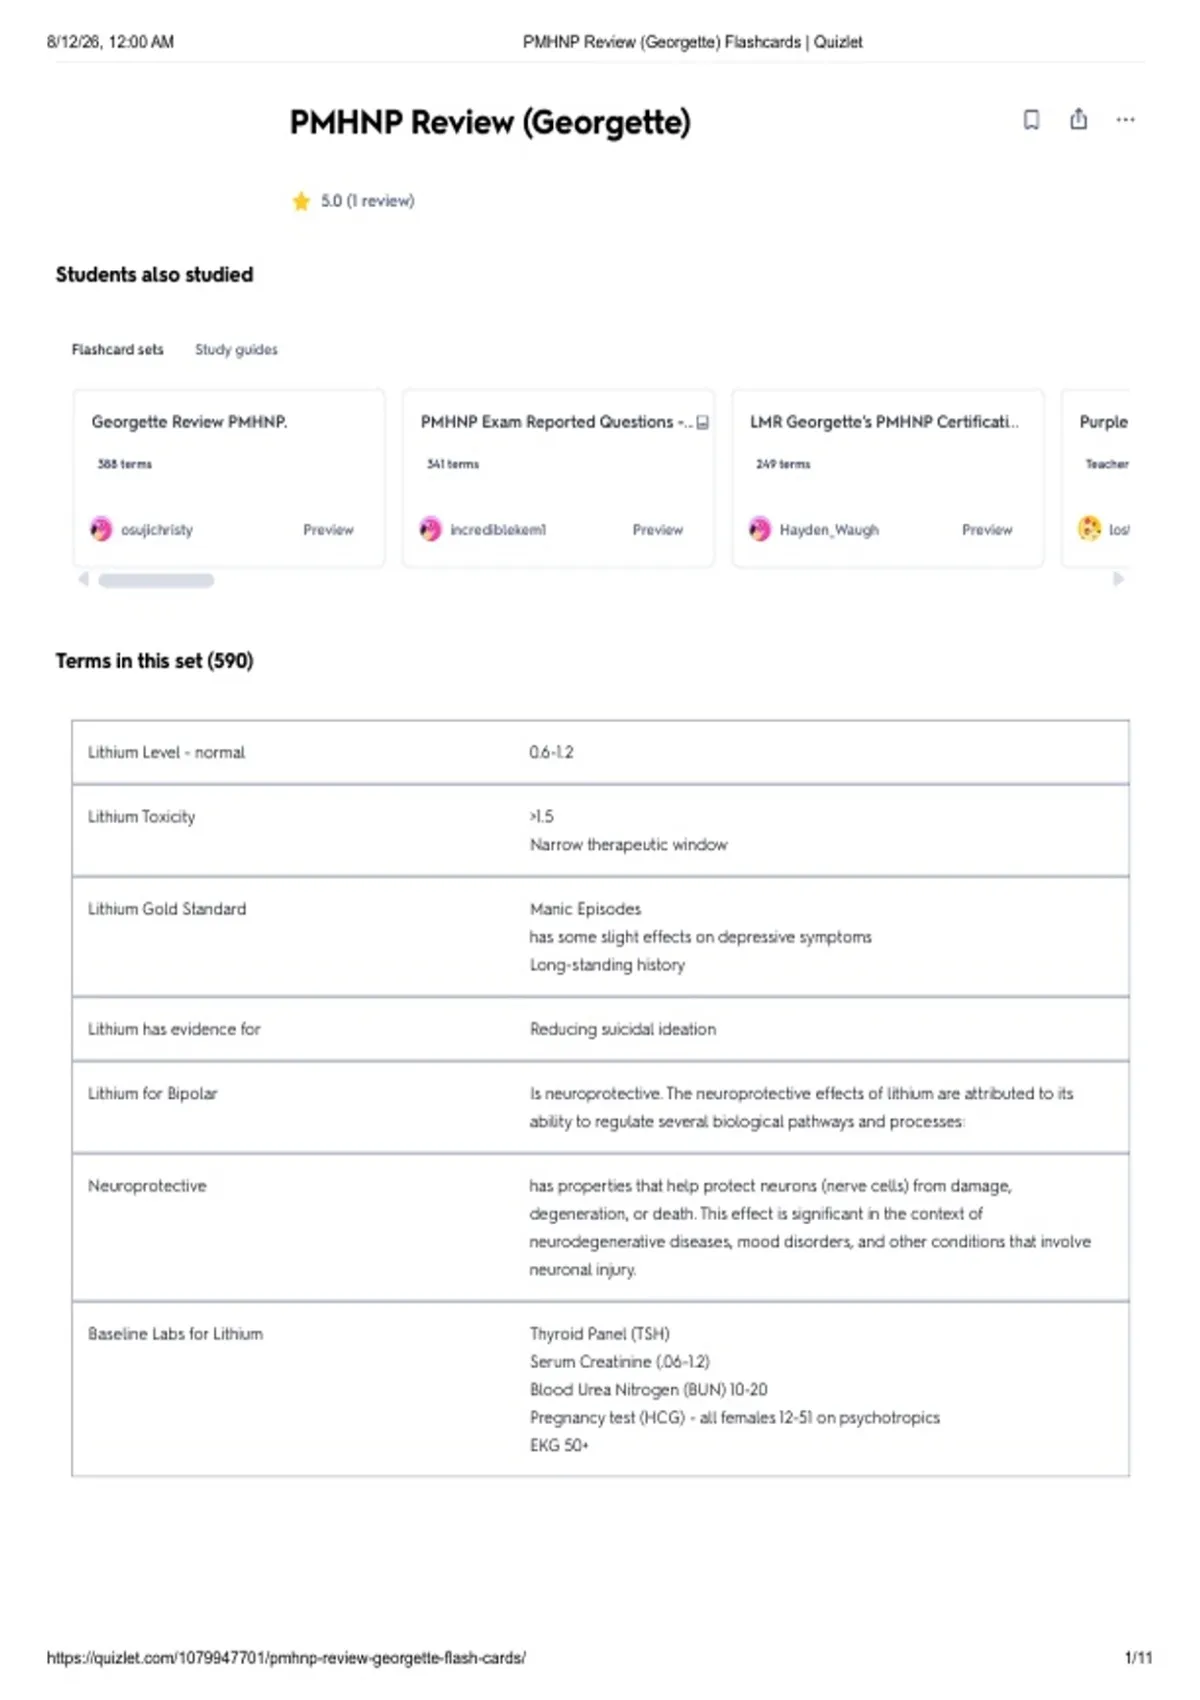Preview the Georgette Review PMHNP set
Viewport: 1200px width, 1700px height.
(328, 530)
